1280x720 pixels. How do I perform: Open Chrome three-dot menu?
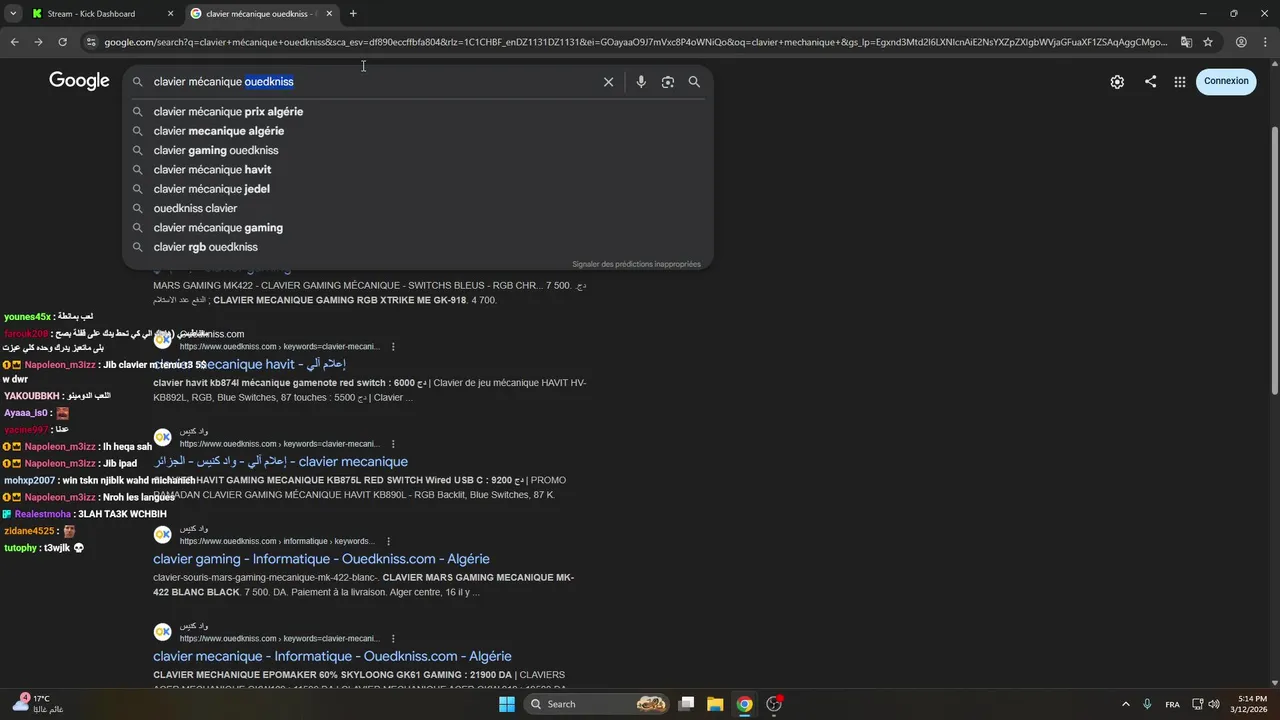[1265, 42]
